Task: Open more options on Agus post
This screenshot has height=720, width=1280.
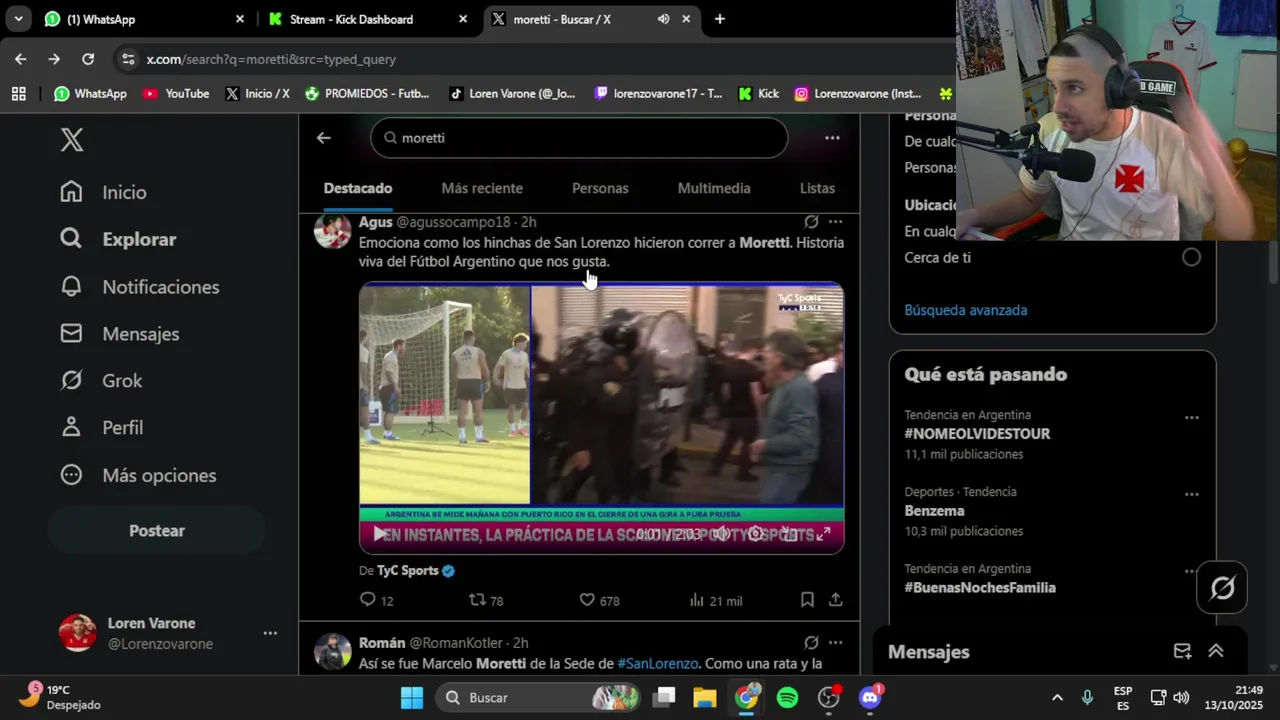Action: click(x=835, y=222)
